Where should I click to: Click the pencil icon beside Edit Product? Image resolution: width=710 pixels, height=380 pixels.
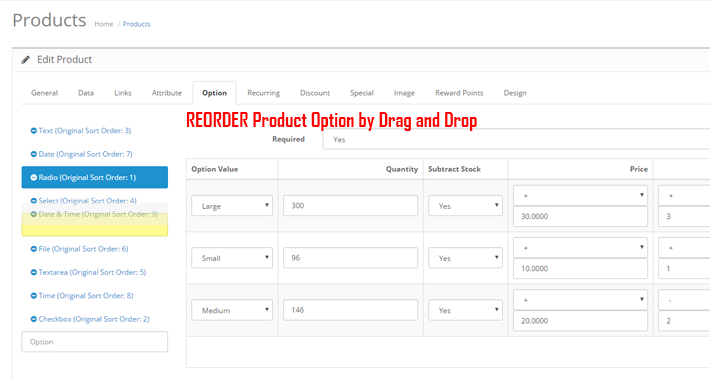(x=26, y=60)
